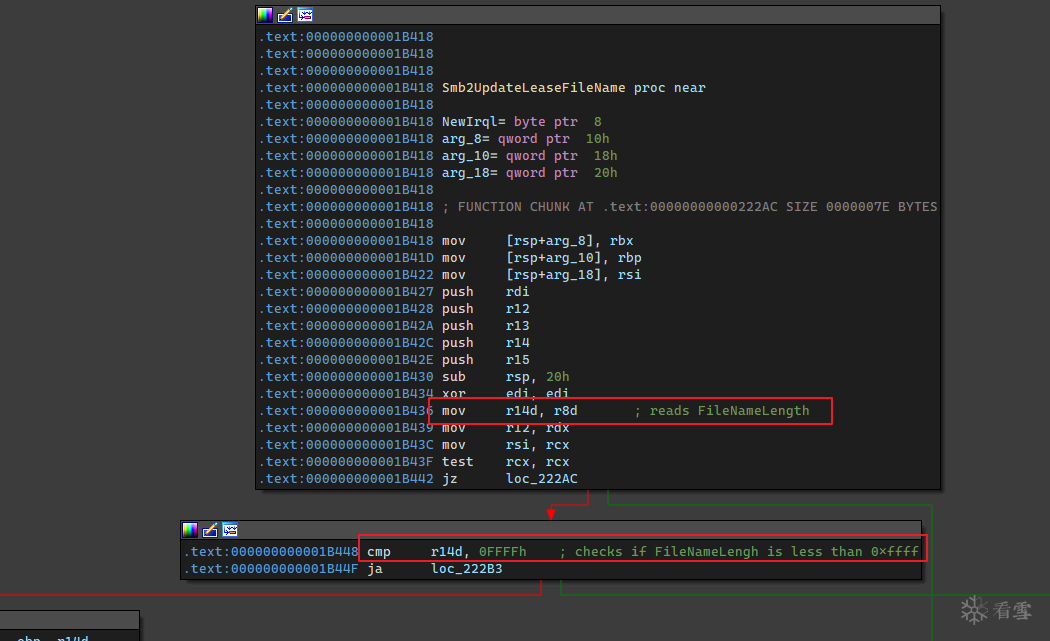
Task: Select the sub rsp, 20h instruction
Action: [506, 377]
